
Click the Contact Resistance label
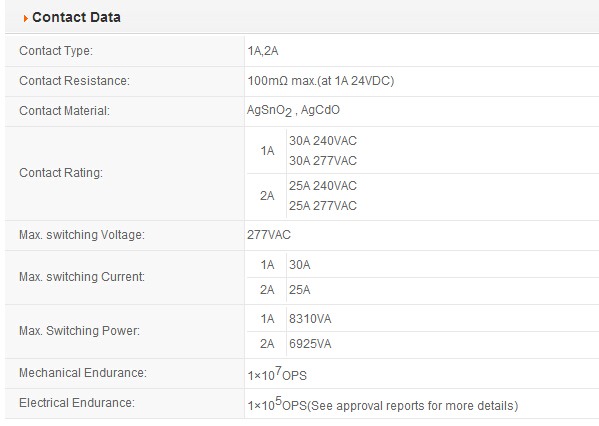click(74, 81)
